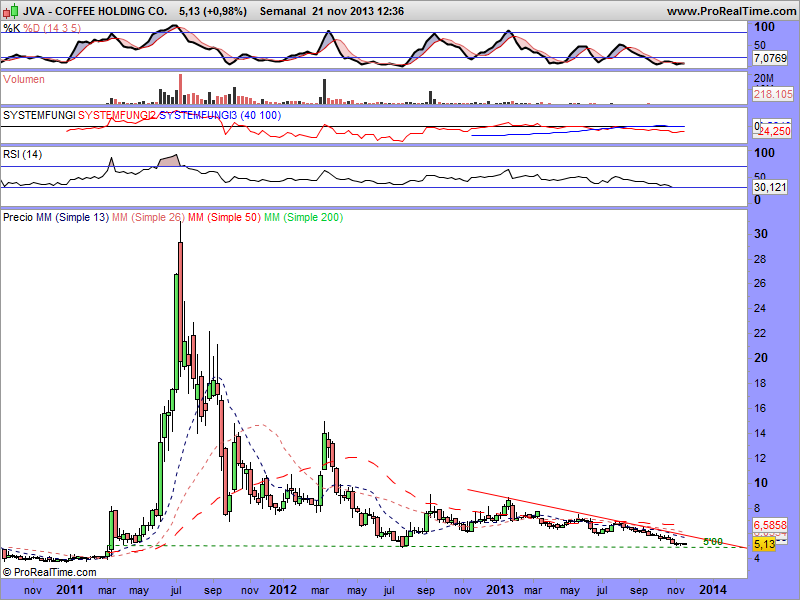This screenshot has height=600, width=800.
Task: Click the %K stochastic label
Action: tap(11, 28)
